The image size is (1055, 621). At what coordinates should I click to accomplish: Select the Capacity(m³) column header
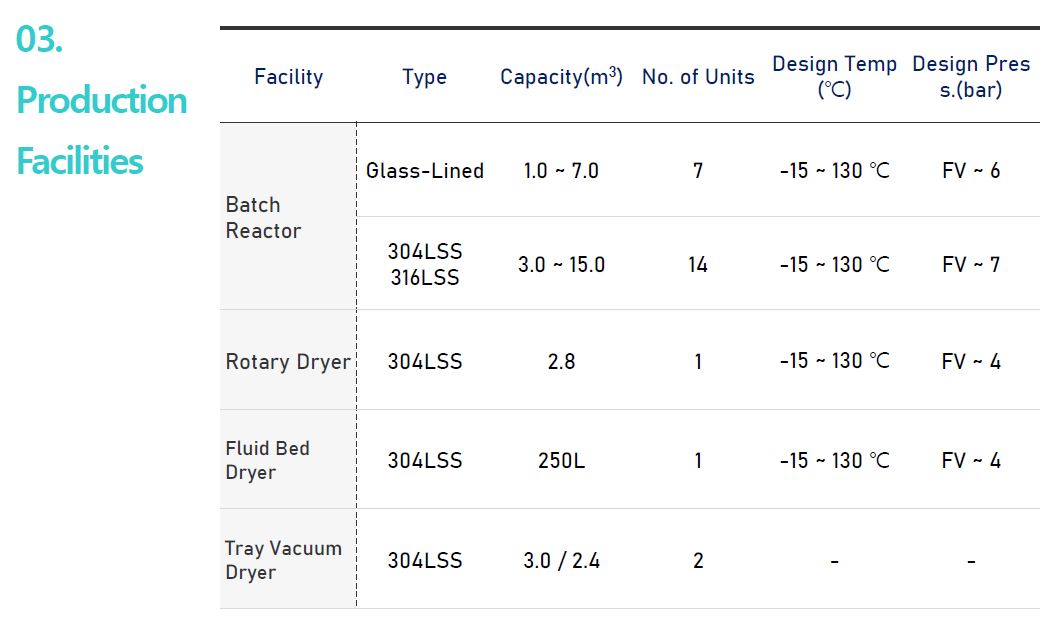pos(561,77)
